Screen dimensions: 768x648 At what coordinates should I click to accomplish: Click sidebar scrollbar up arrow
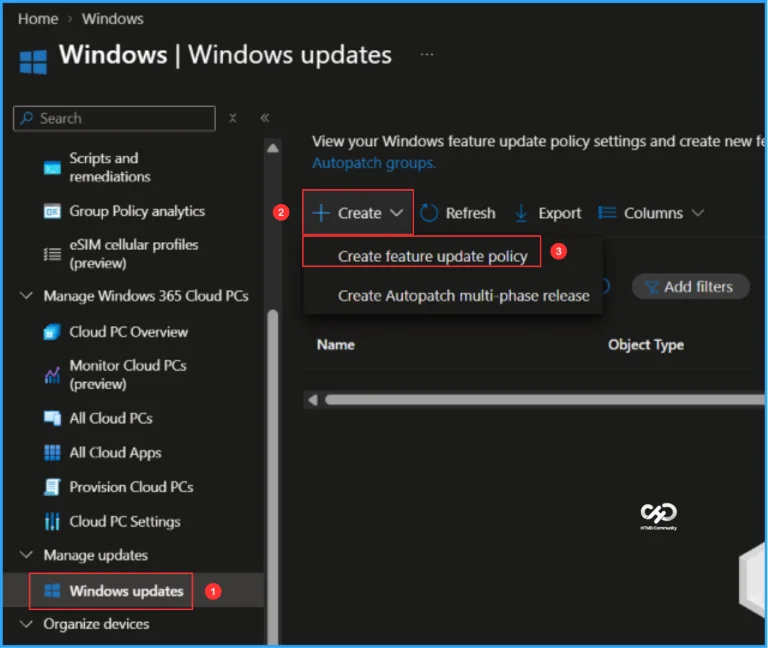273,148
